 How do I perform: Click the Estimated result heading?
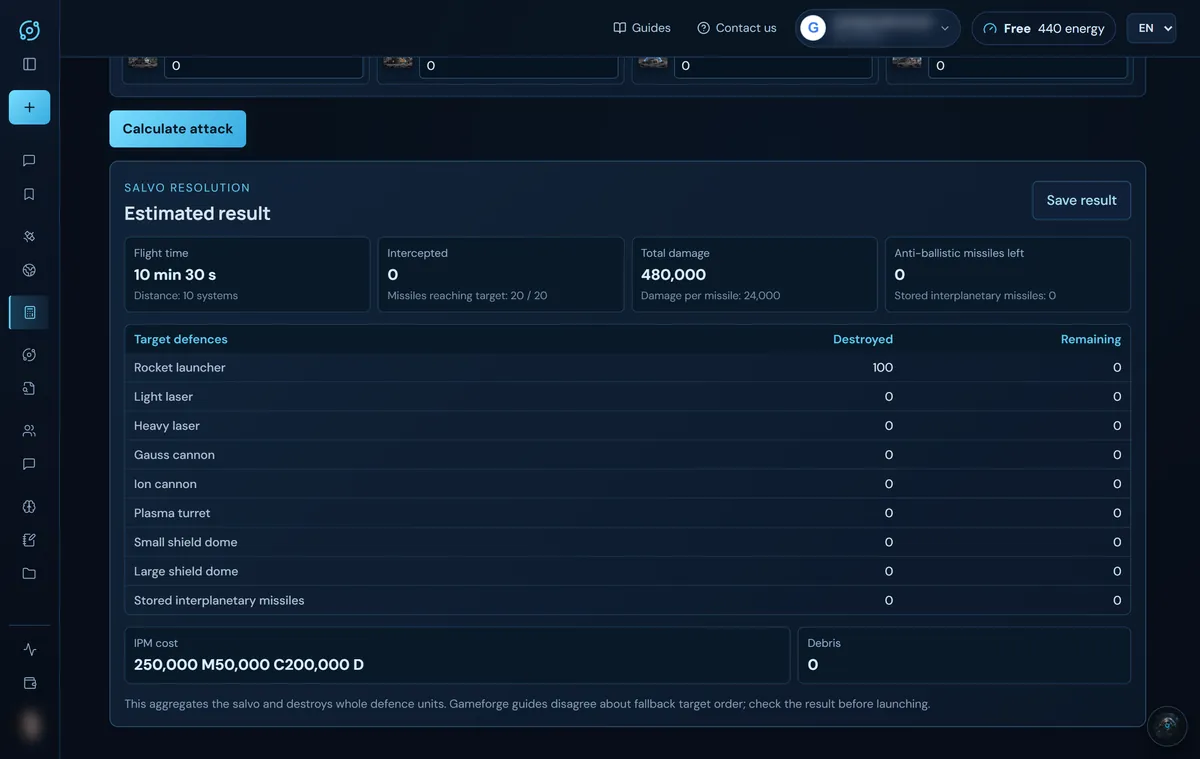coord(197,213)
